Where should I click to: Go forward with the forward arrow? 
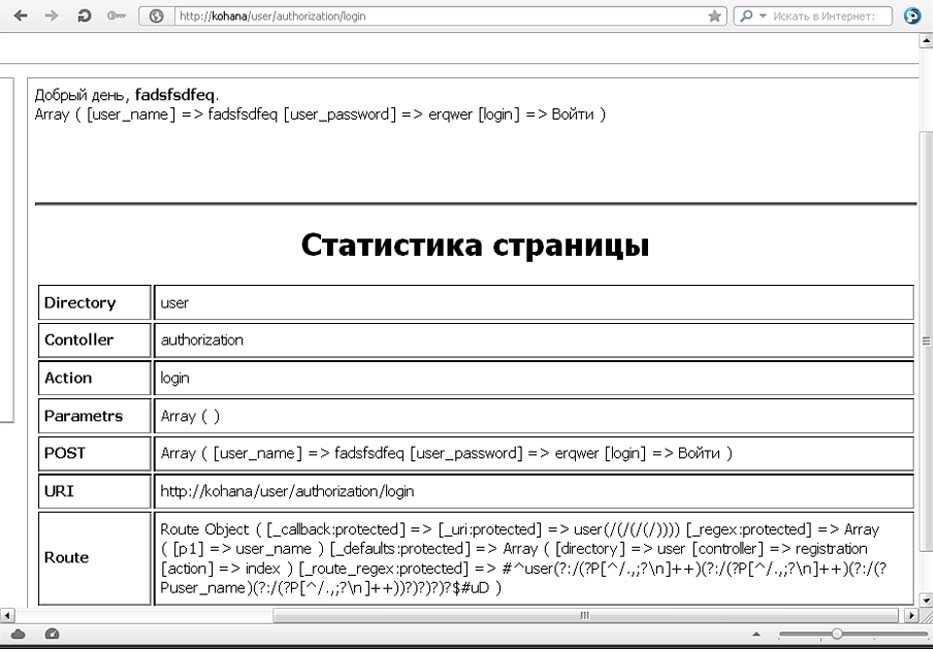point(52,15)
